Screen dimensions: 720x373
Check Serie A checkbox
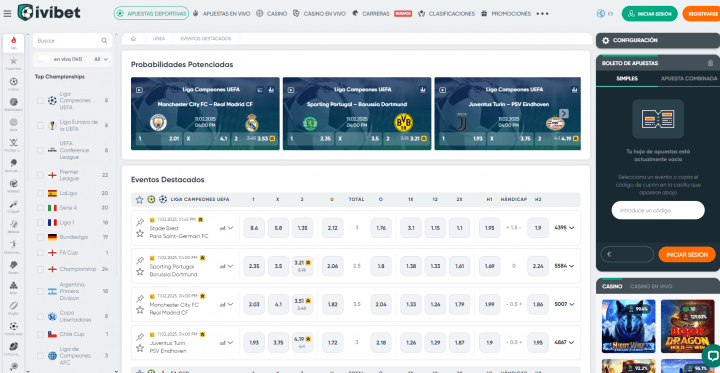[40, 208]
